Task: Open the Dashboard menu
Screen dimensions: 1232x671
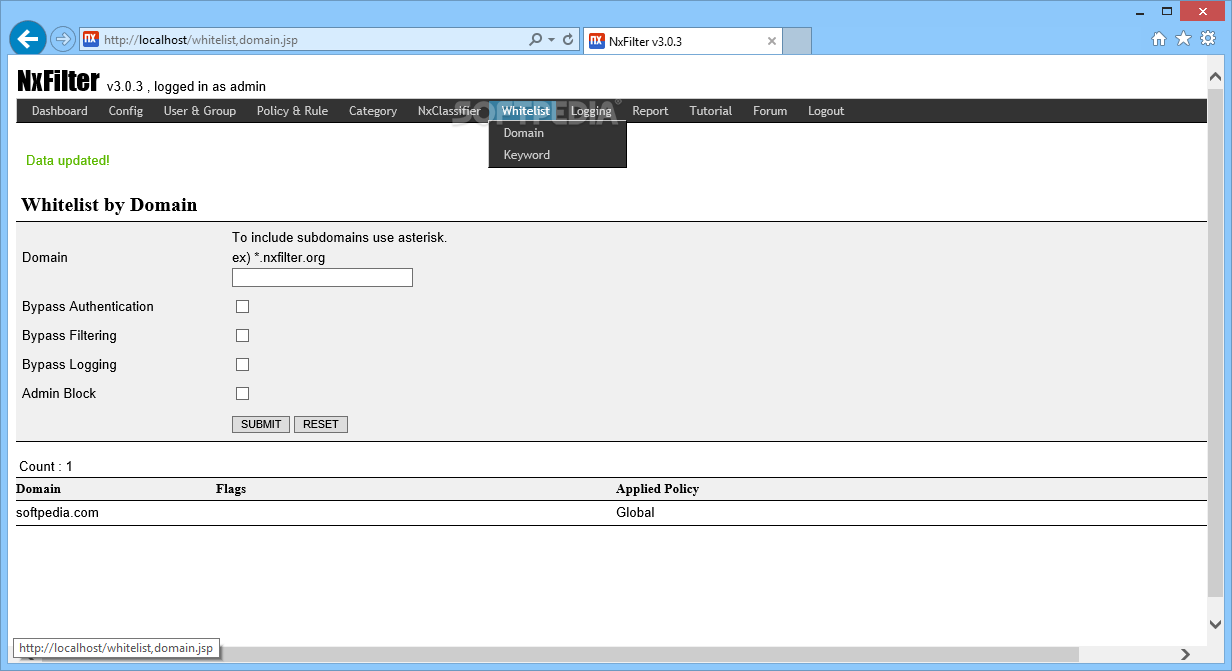Action: tap(60, 111)
